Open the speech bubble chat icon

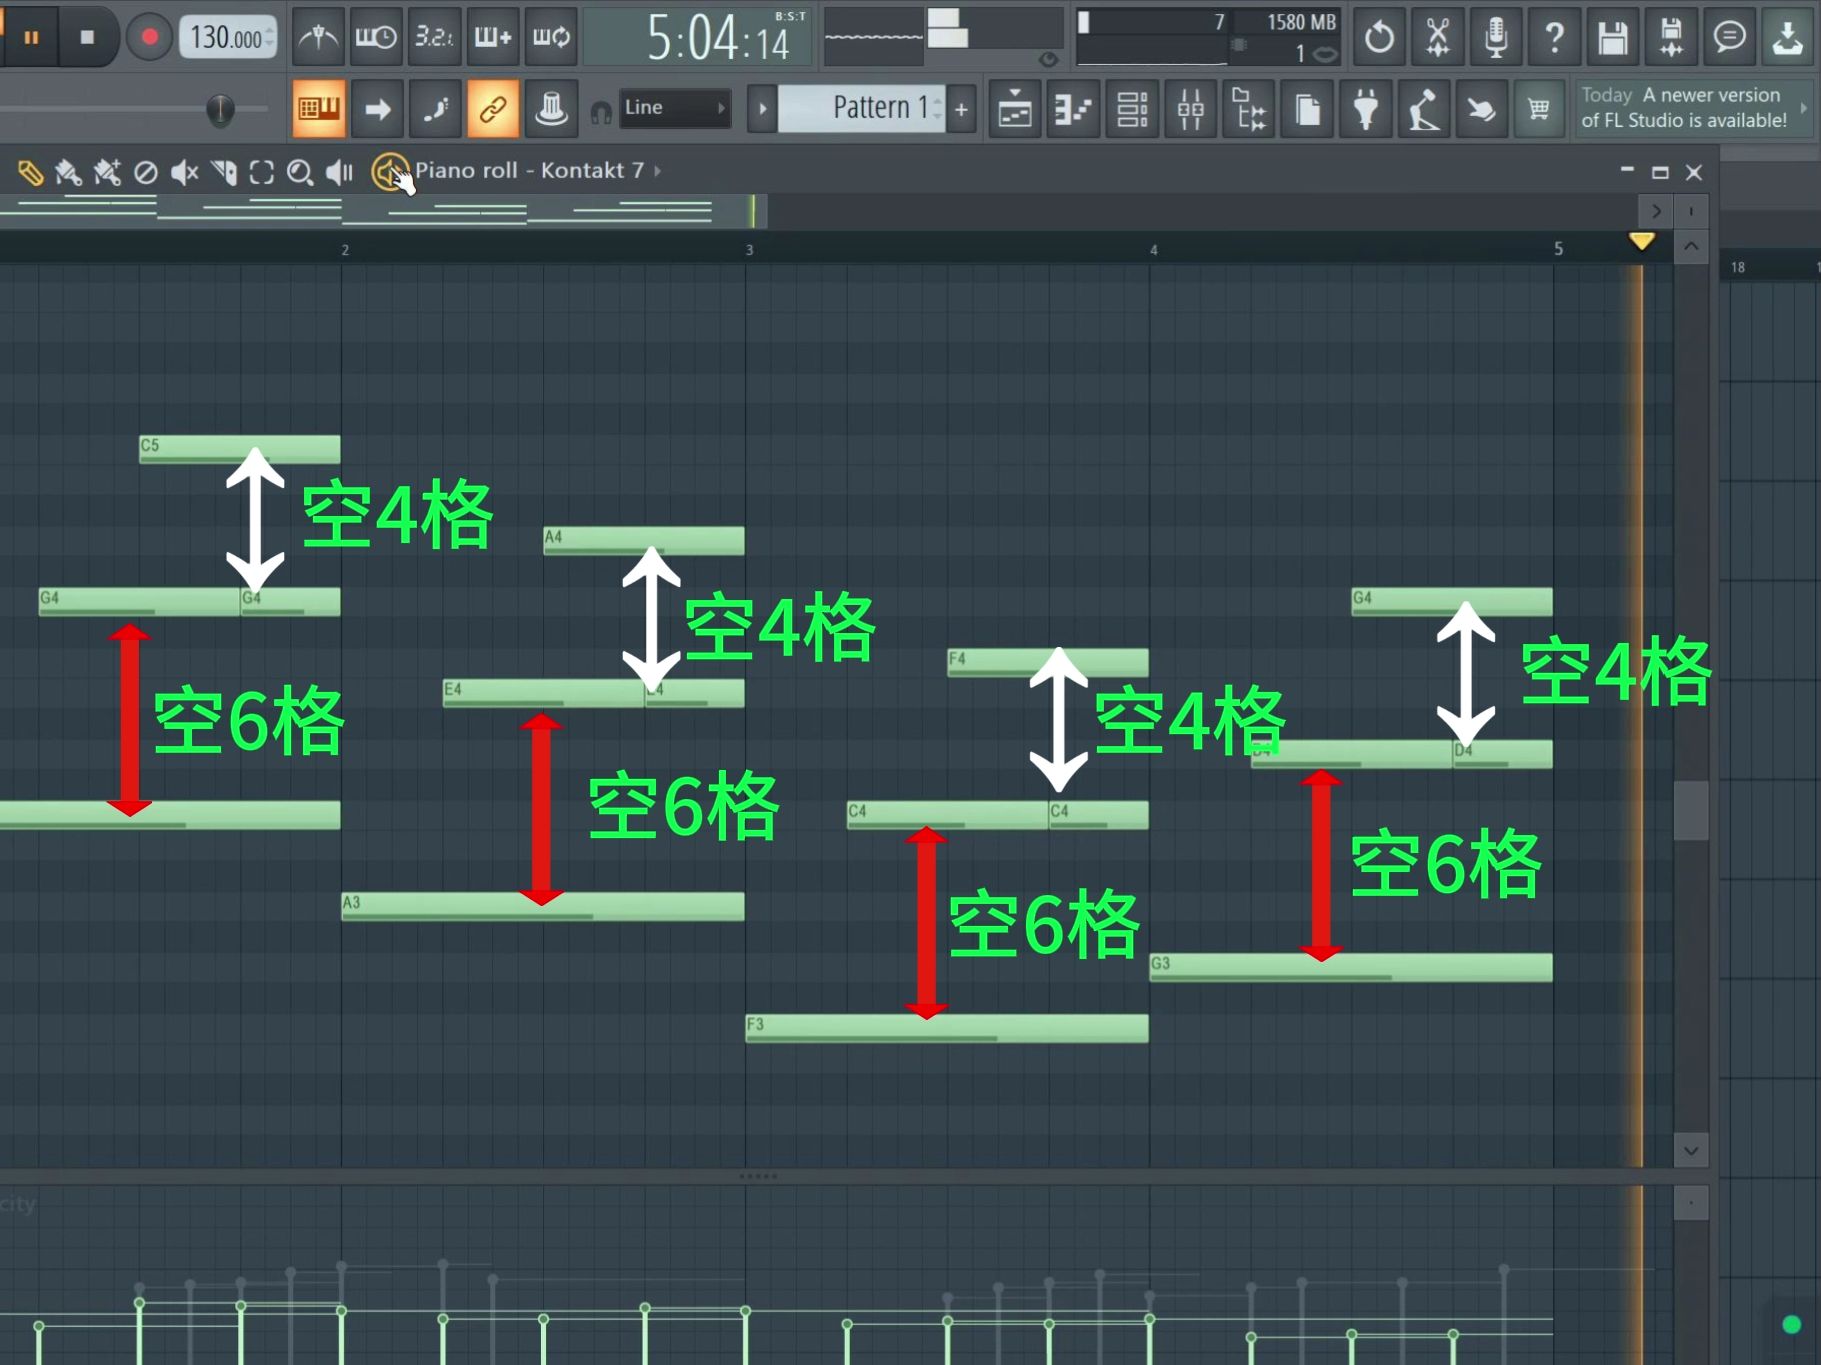1729,37
